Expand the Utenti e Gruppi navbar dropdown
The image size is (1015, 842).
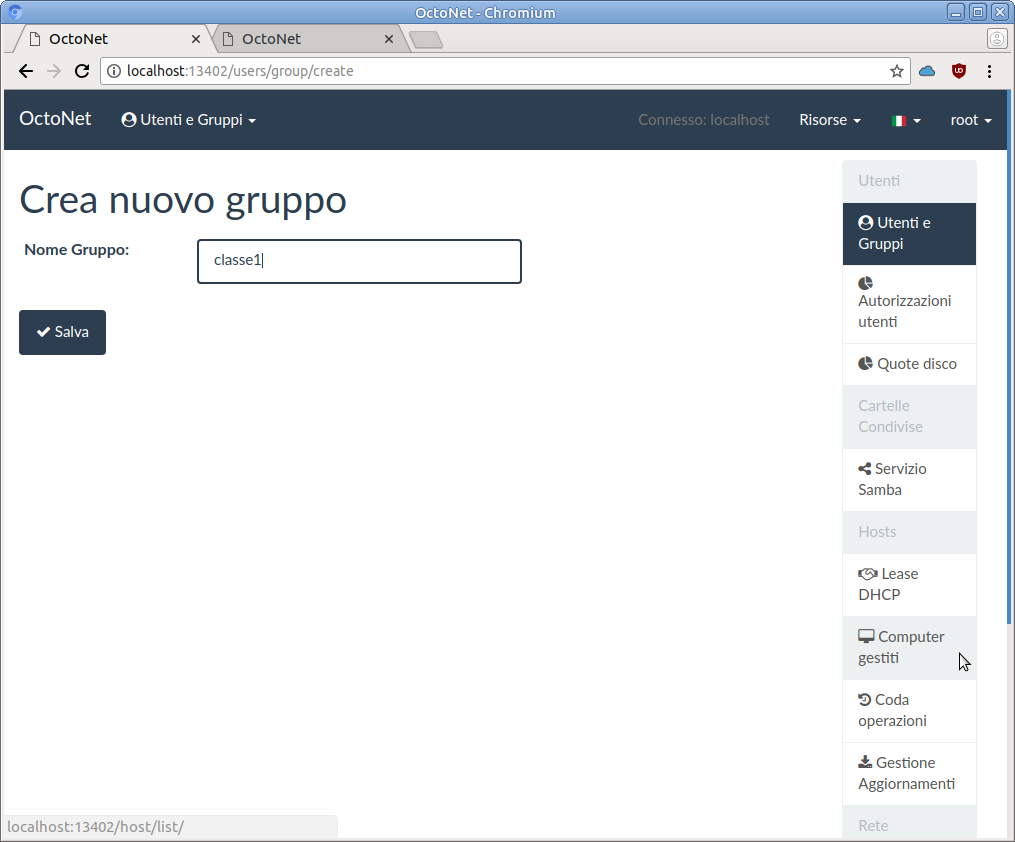[x=188, y=120]
